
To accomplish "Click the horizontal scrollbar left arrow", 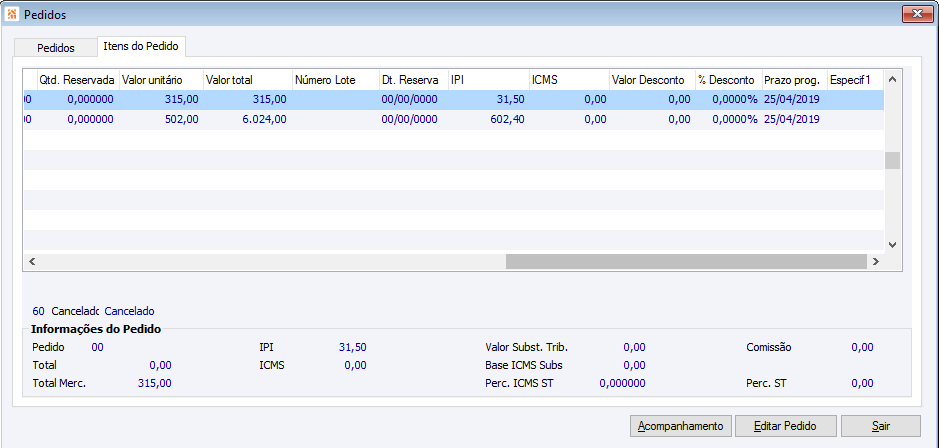I will (x=32, y=262).
